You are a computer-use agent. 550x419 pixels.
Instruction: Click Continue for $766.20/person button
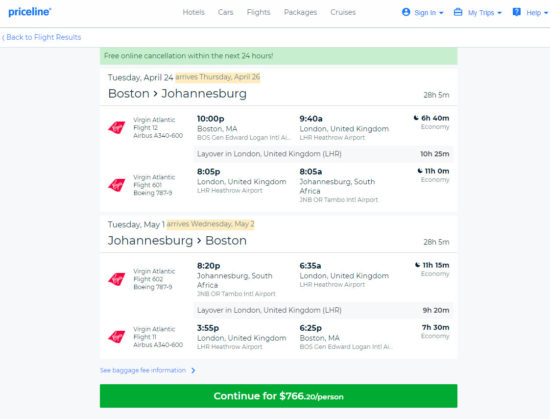click(279, 396)
